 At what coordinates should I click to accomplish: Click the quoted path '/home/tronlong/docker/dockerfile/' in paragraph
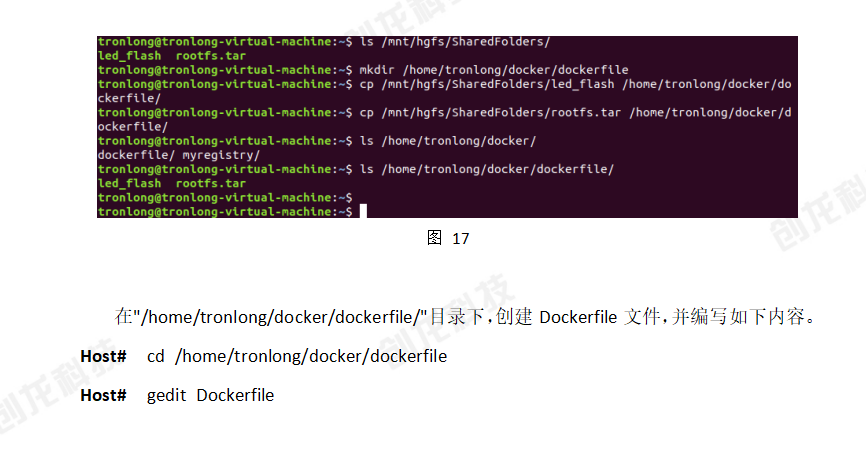[281, 317]
